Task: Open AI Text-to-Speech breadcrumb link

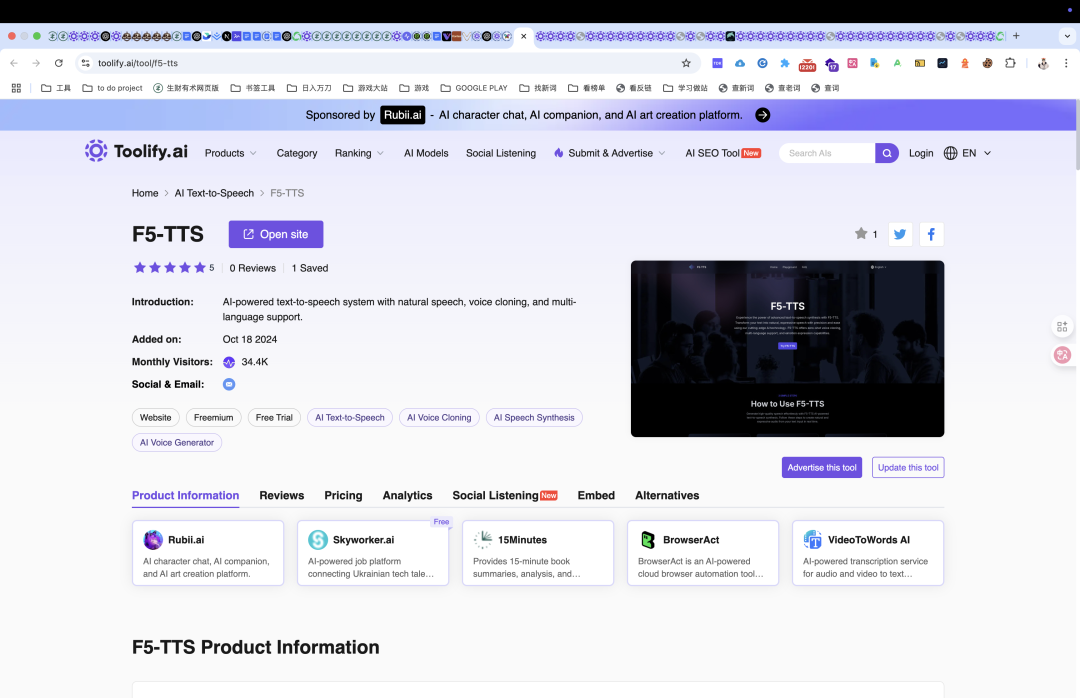Action: (214, 193)
